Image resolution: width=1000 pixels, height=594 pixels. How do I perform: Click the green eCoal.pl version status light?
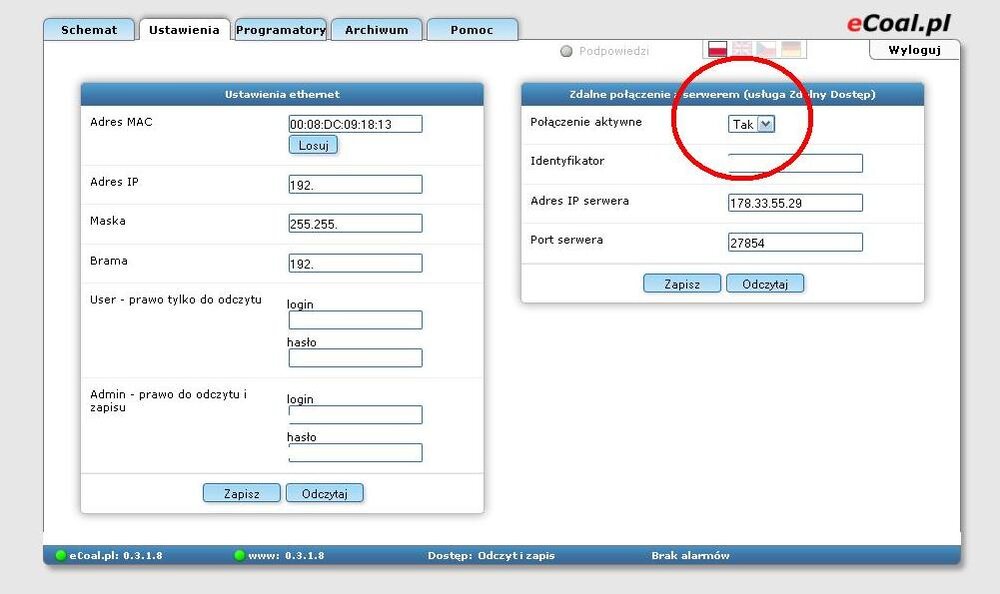[61, 556]
